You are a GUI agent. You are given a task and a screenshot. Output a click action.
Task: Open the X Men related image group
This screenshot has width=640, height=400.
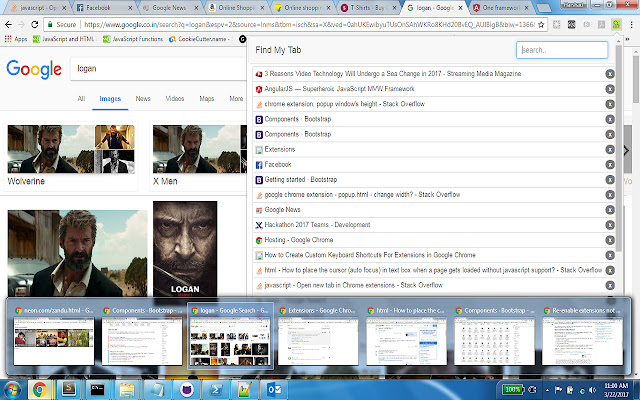click(x=200, y=156)
